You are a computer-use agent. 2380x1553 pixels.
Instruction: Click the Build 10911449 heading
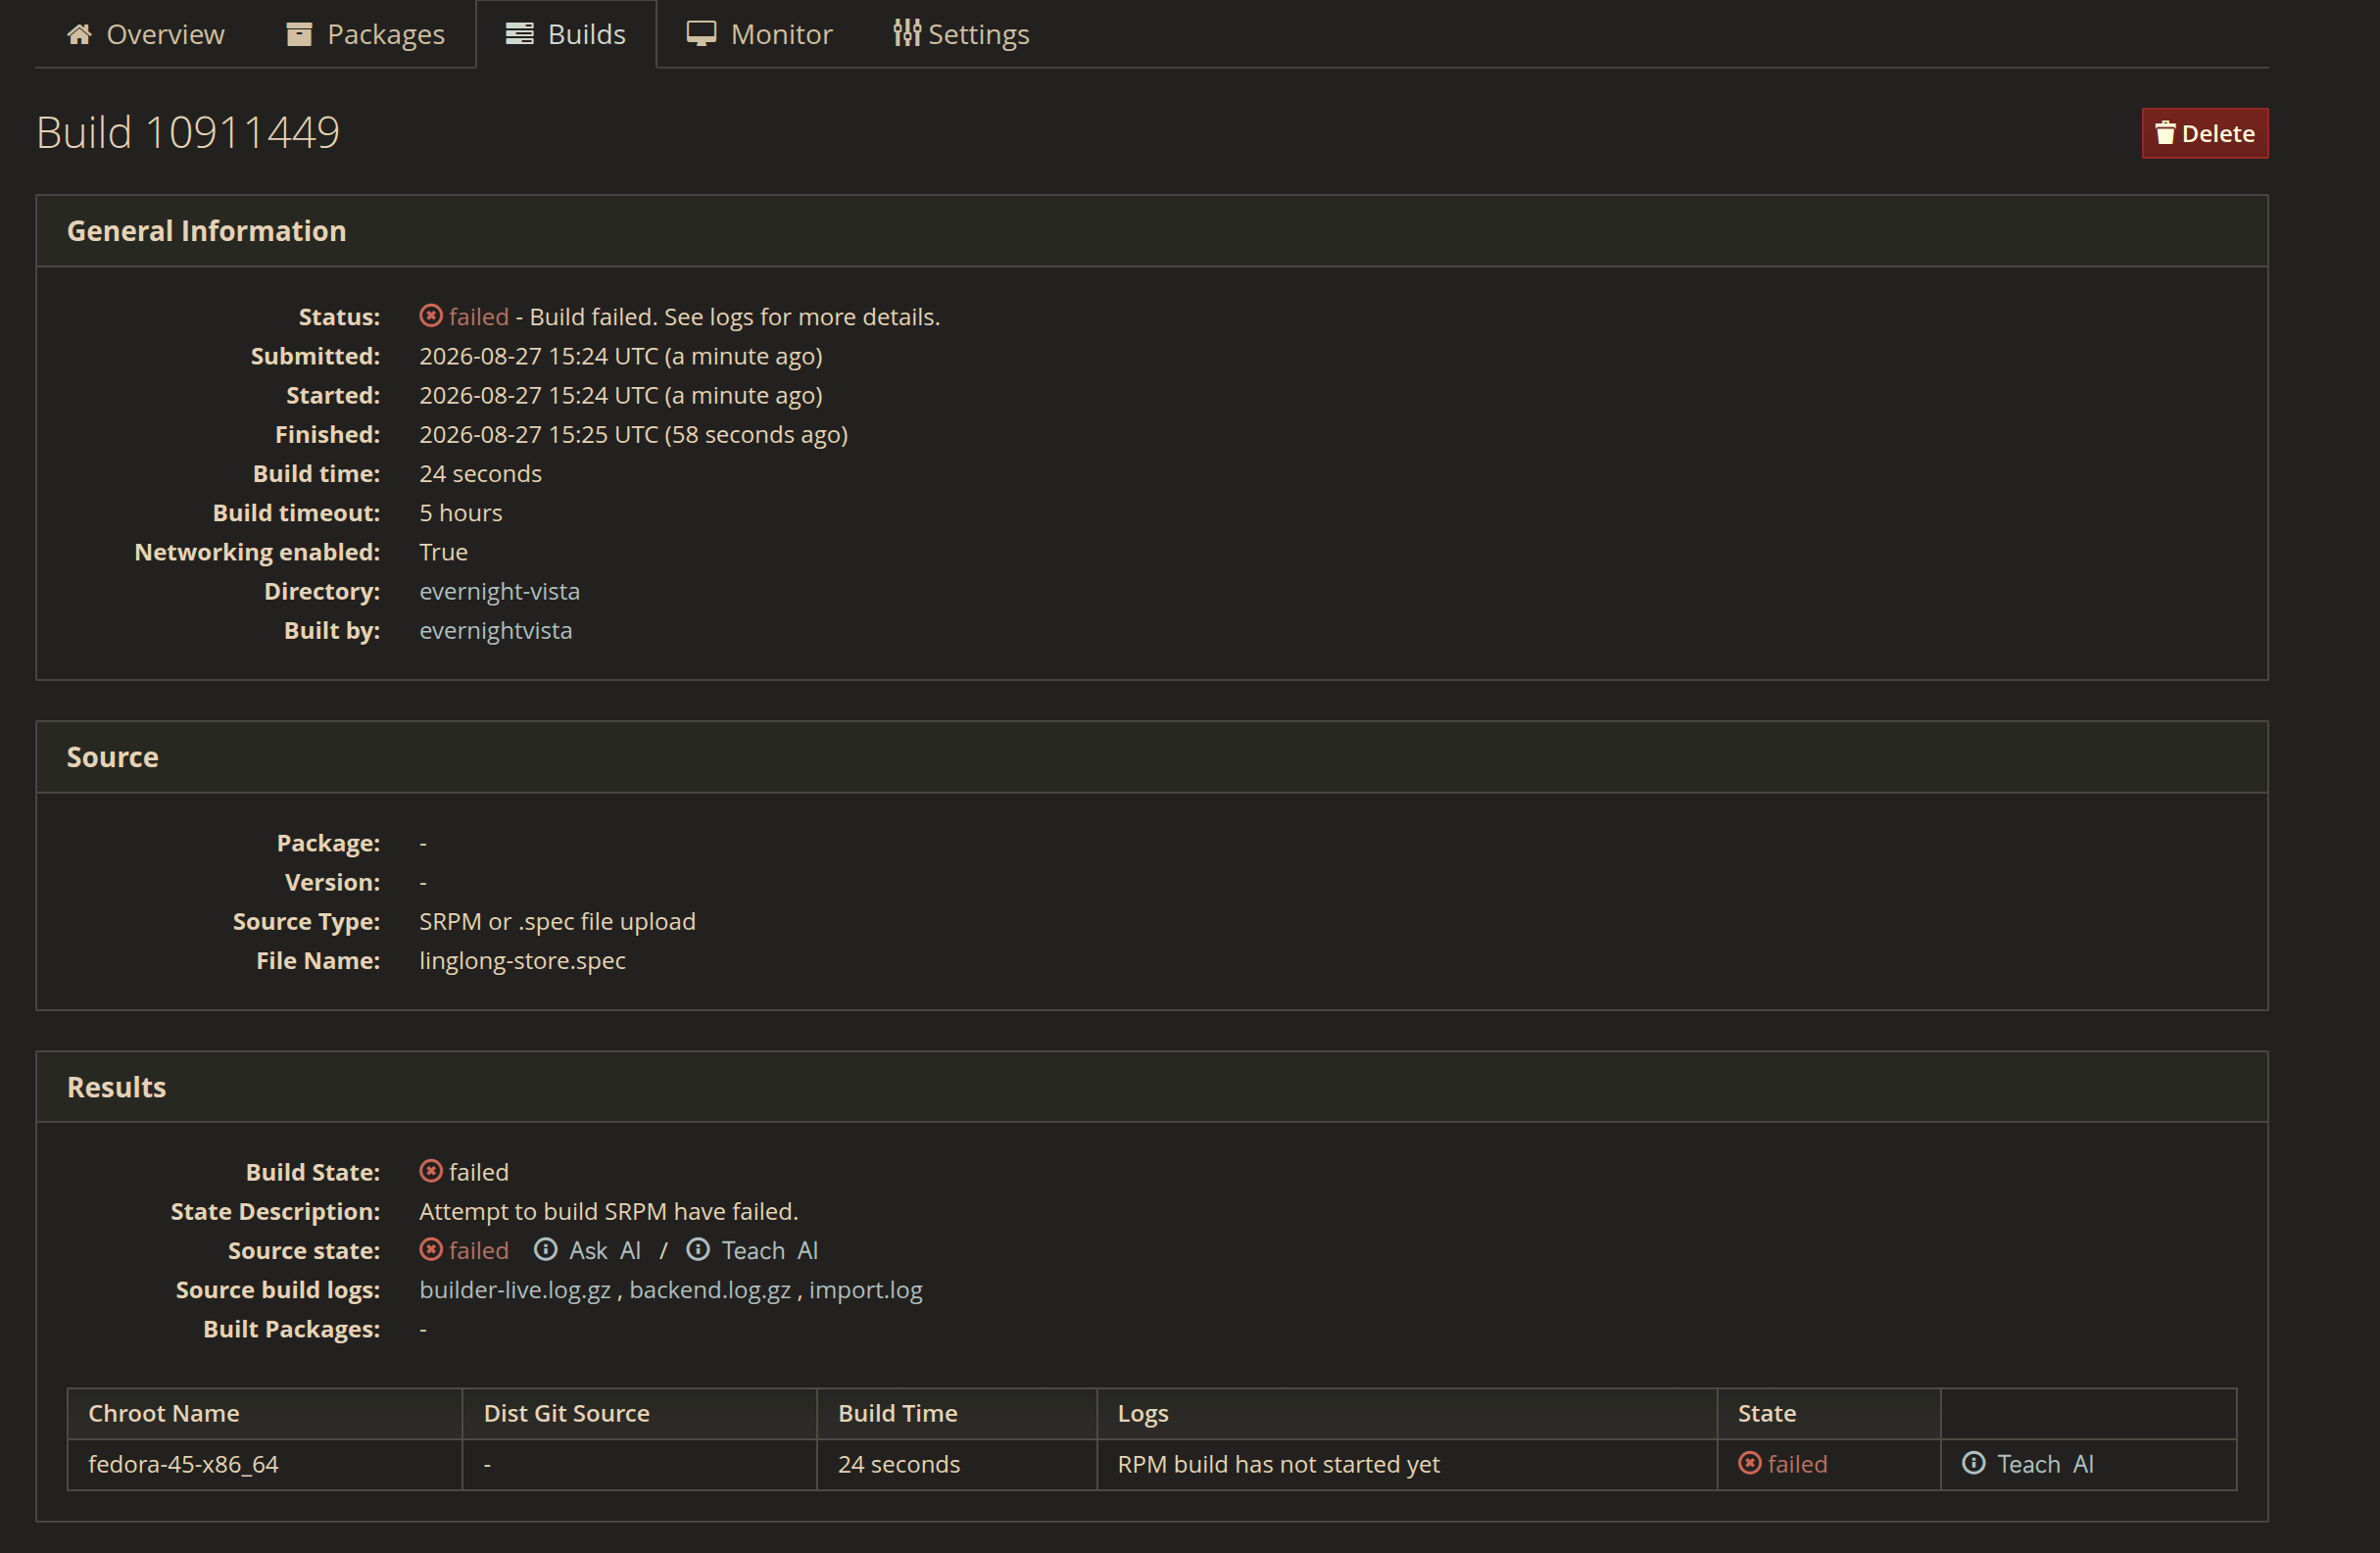click(x=188, y=132)
